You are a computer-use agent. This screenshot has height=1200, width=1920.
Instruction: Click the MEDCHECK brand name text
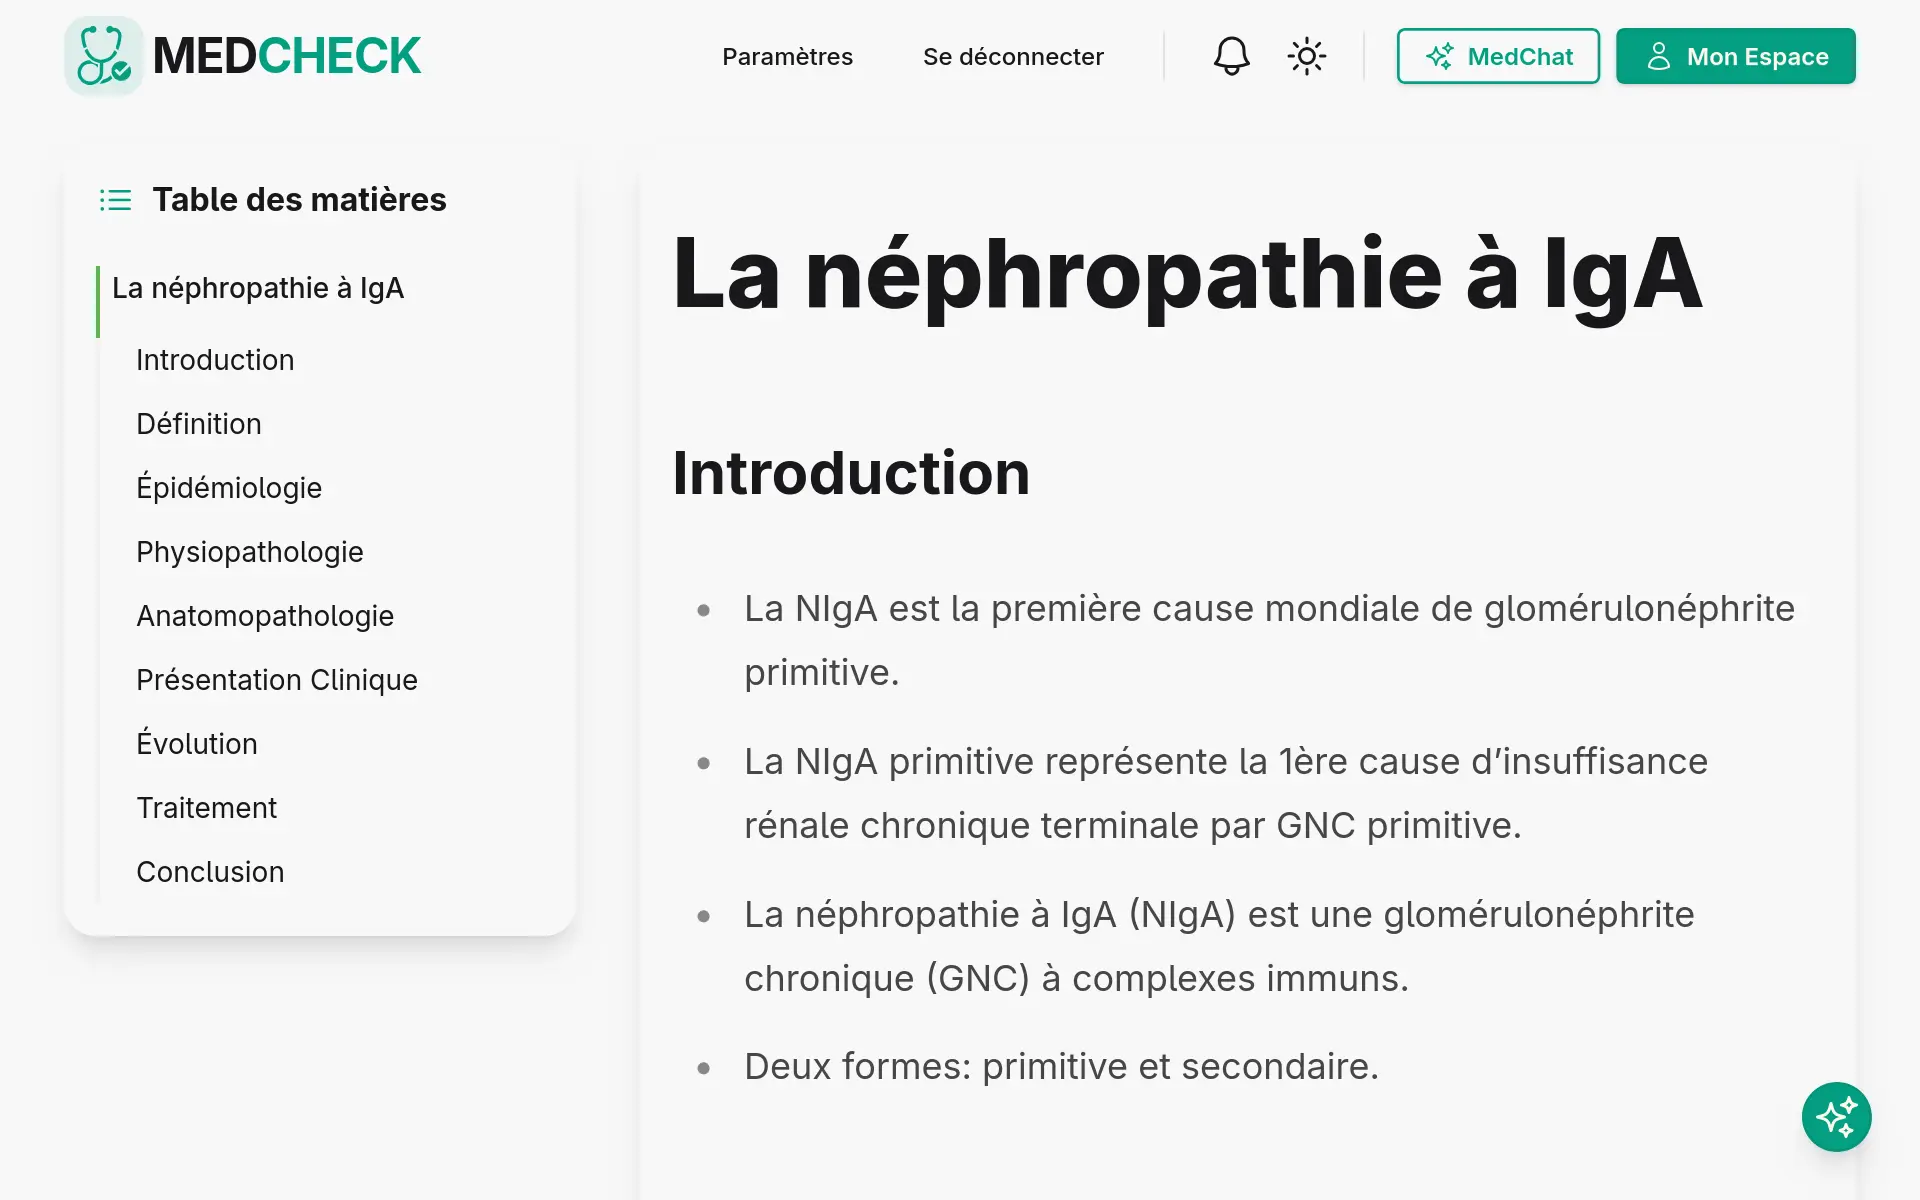pyautogui.click(x=287, y=56)
